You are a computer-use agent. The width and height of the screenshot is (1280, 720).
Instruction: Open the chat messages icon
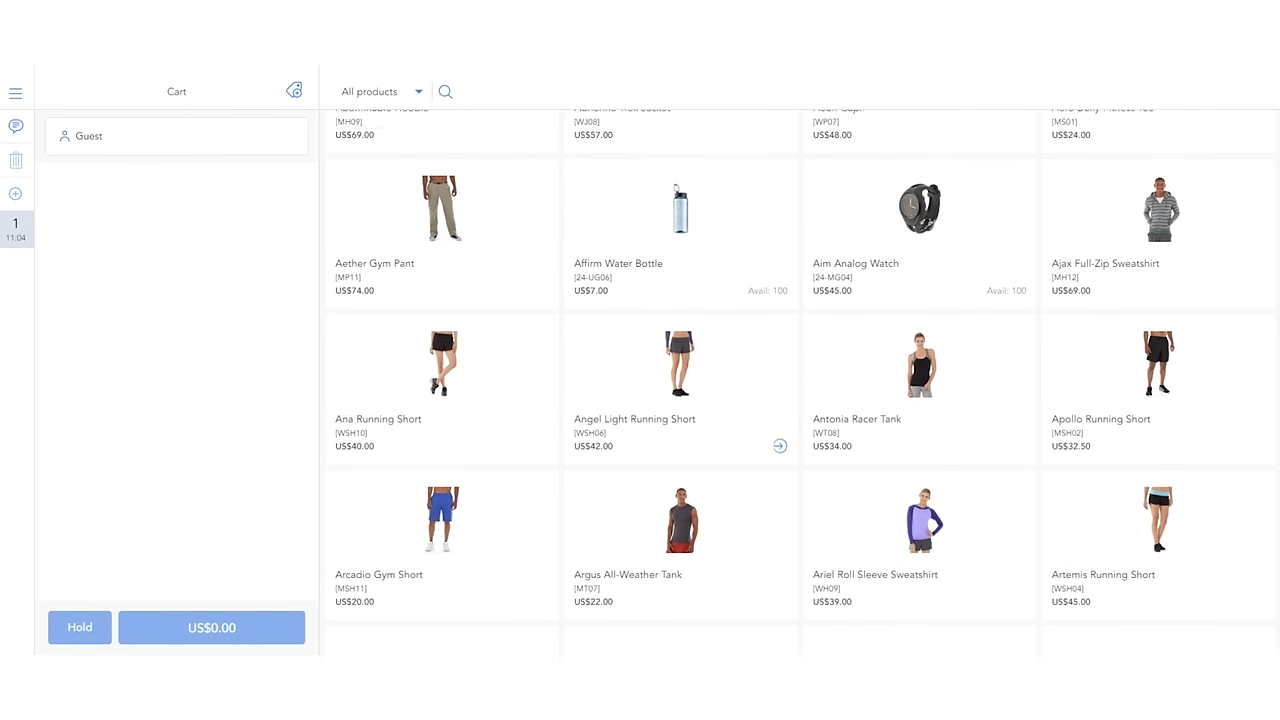coord(16,126)
